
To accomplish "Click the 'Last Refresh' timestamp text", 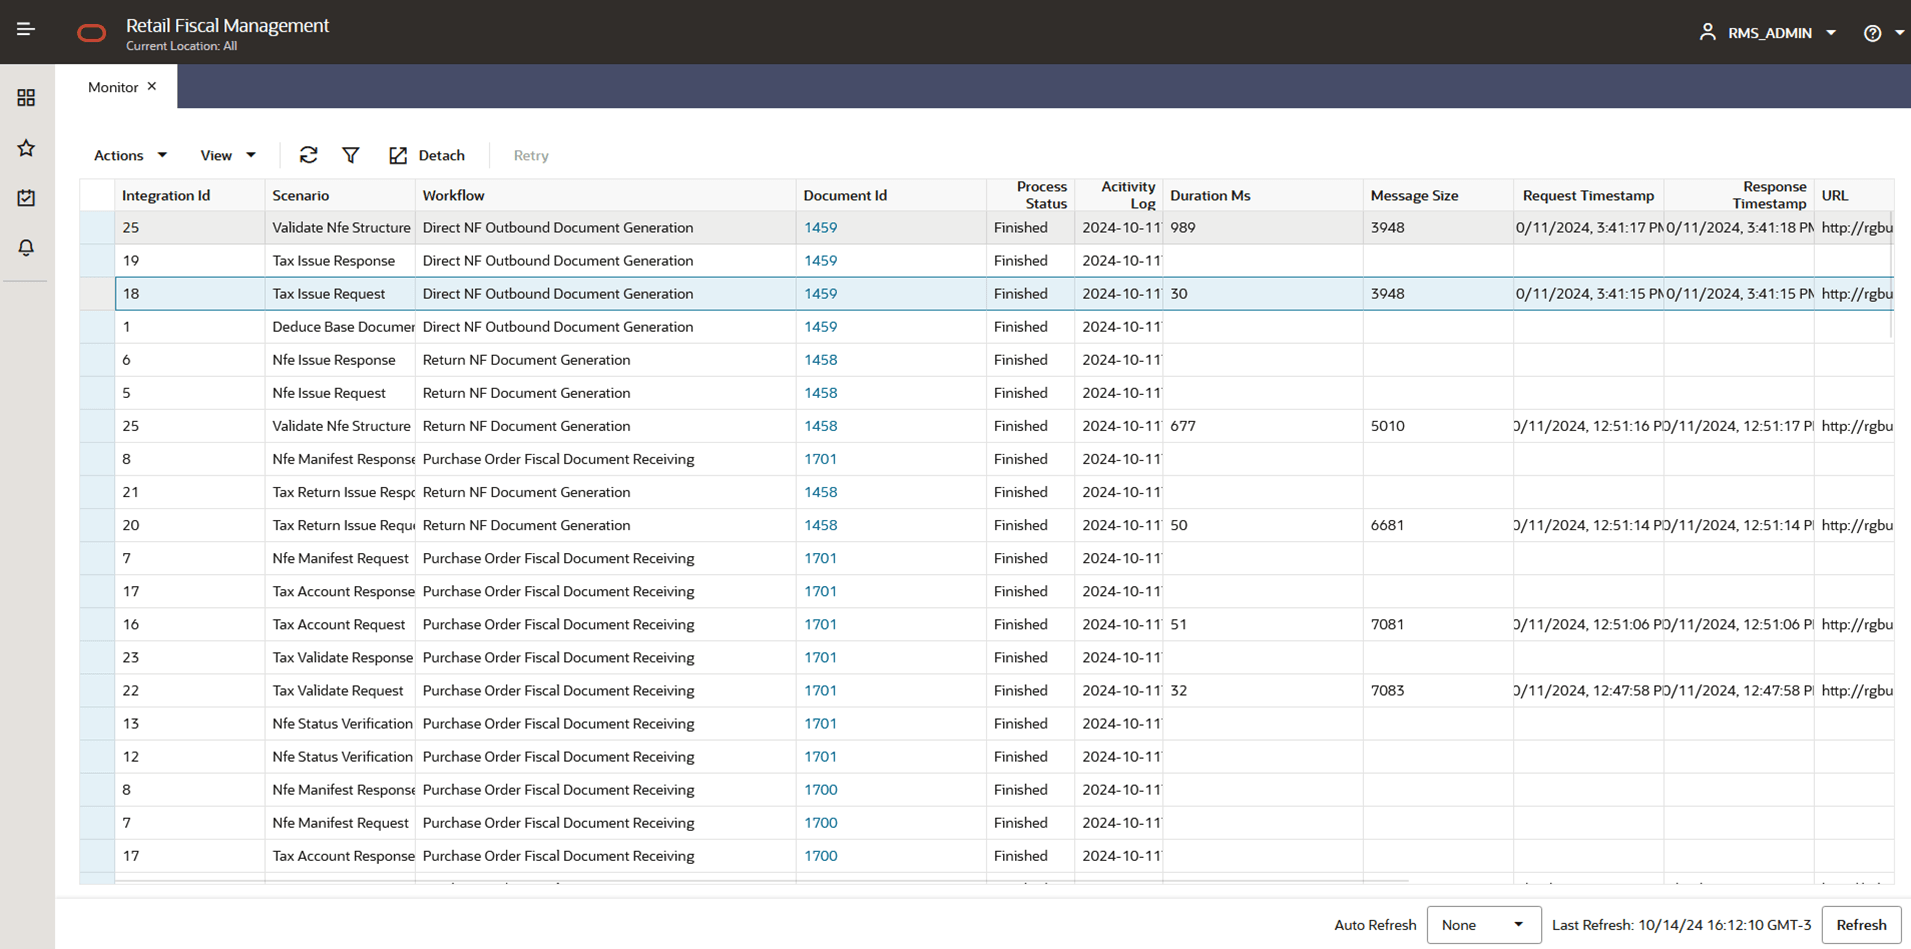I will 1681,925.
